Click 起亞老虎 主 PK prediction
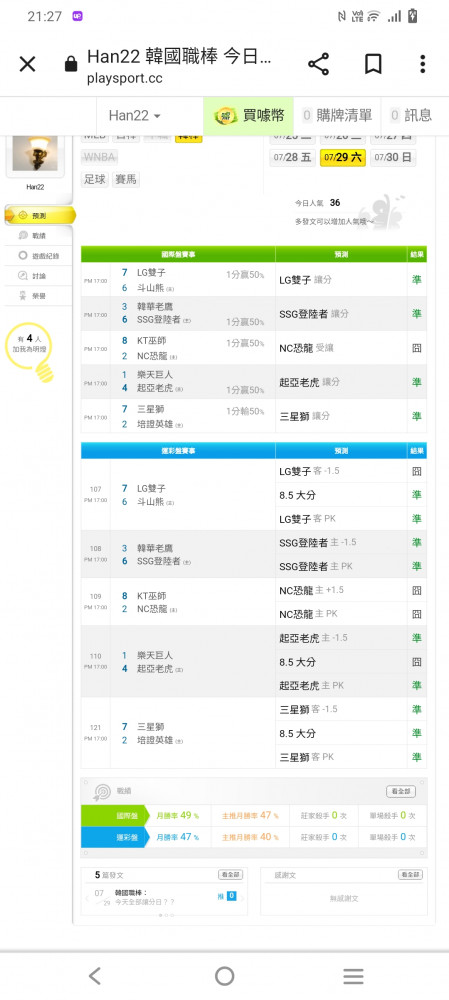The width and height of the screenshot is (449, 1000). (x=311, y=685)
